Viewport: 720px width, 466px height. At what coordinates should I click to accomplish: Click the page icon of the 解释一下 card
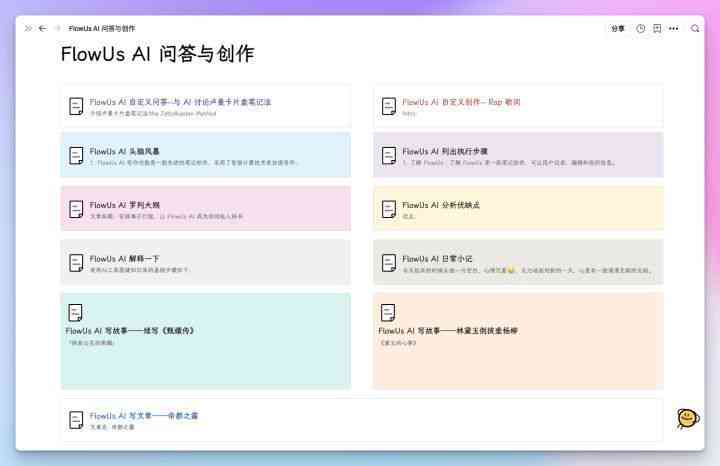tap(76, 263)
